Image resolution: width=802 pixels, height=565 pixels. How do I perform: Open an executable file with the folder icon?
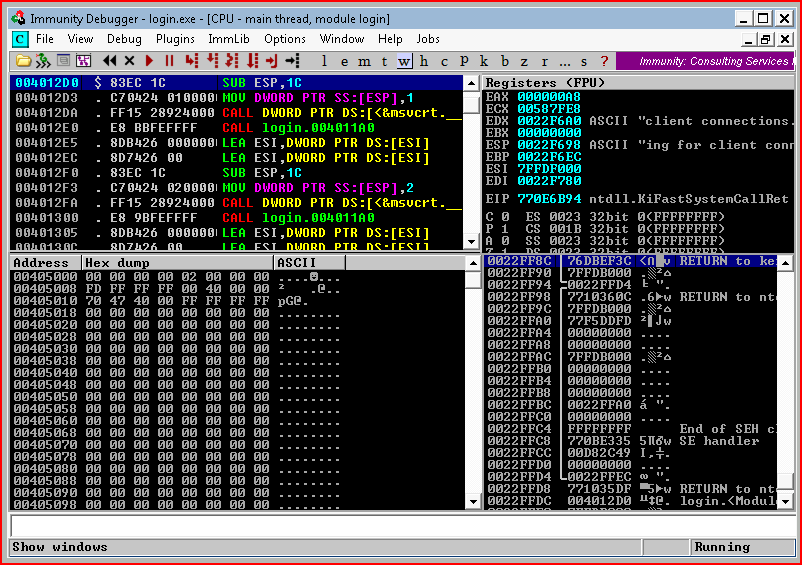[x=23, y=61]
